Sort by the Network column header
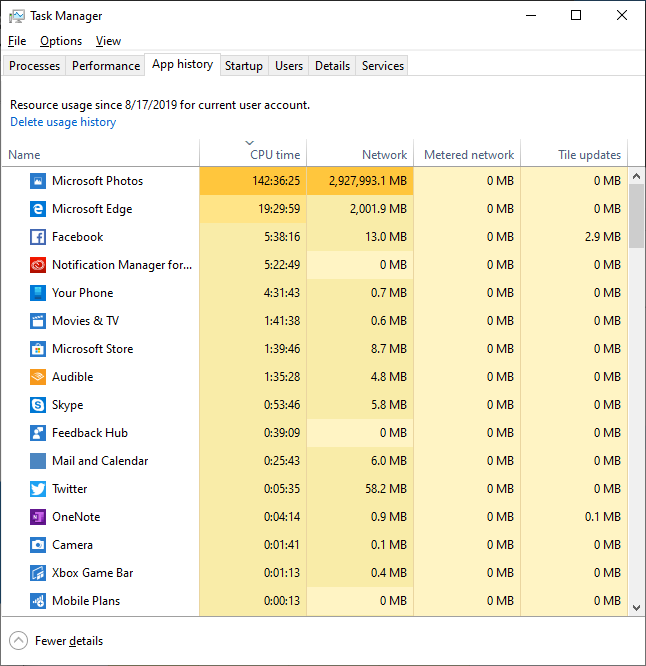646x666 pixels. [x=360, y=153]
